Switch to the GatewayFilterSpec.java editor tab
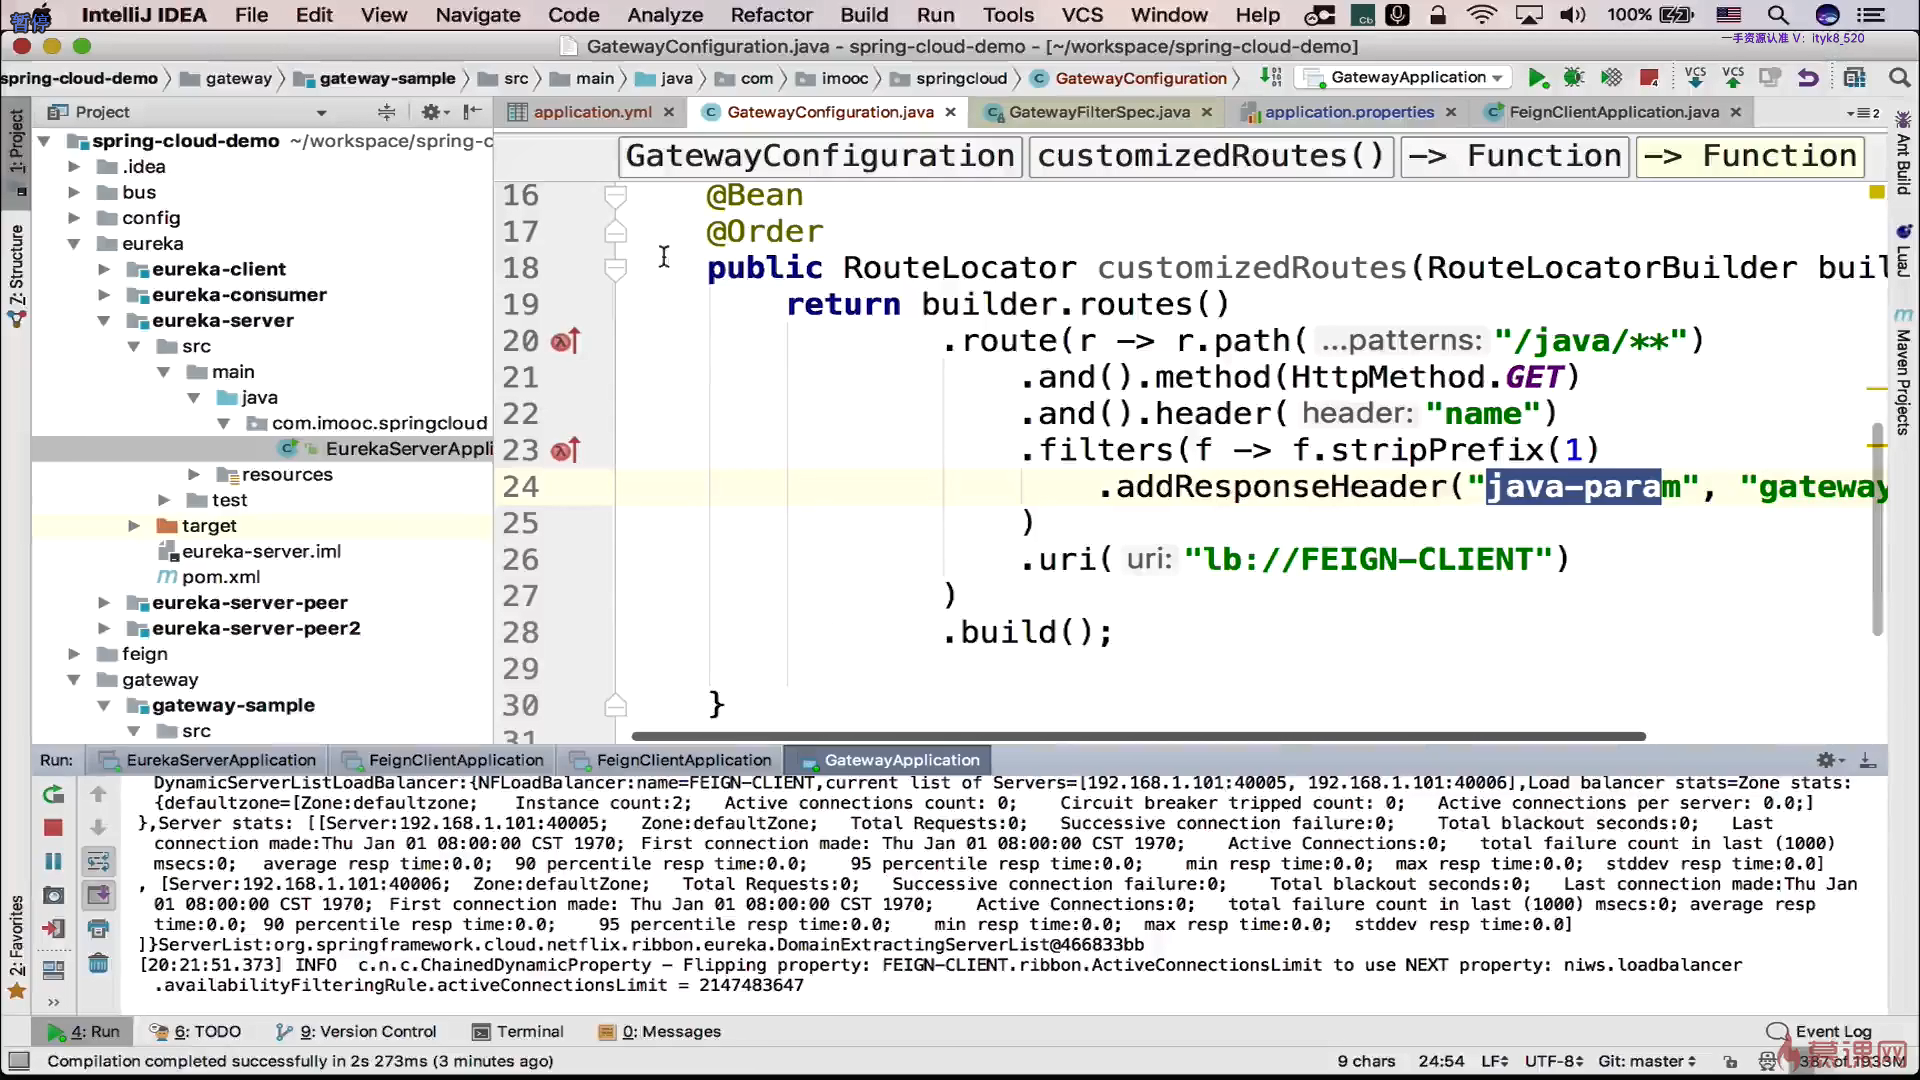The image size is (1920, 1080). click(x=1098, y=112)
